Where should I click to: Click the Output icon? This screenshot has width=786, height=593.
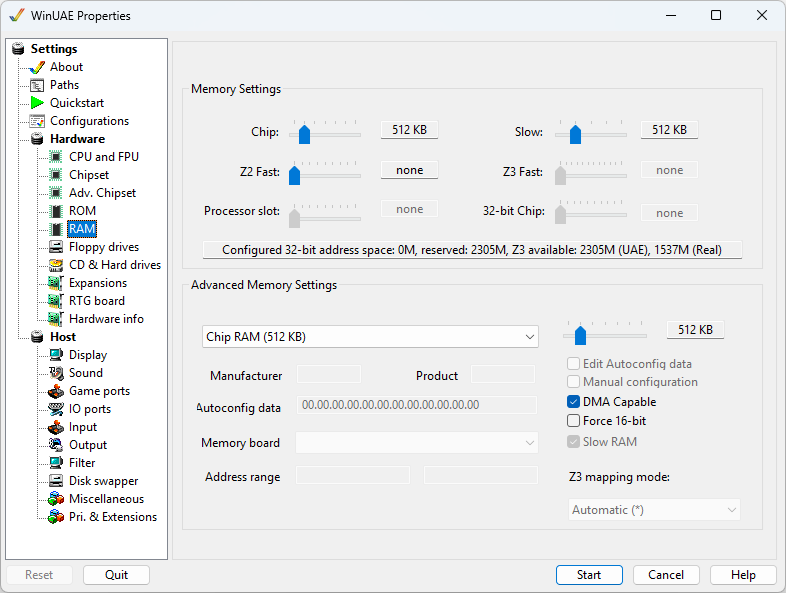click(56, 445)
